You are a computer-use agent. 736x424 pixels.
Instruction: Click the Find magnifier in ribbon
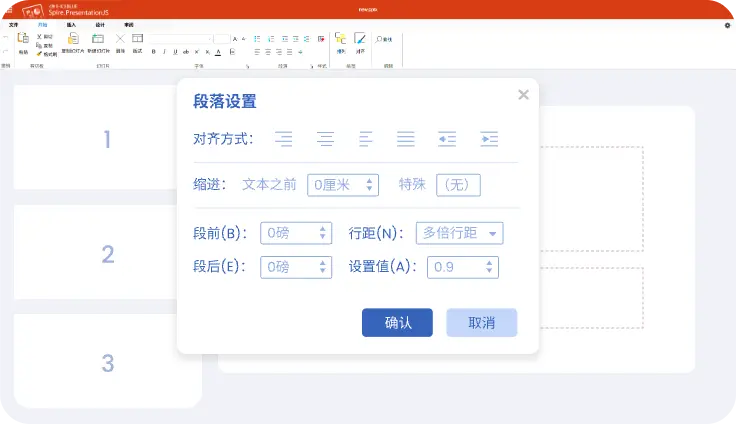pos(378,39)
